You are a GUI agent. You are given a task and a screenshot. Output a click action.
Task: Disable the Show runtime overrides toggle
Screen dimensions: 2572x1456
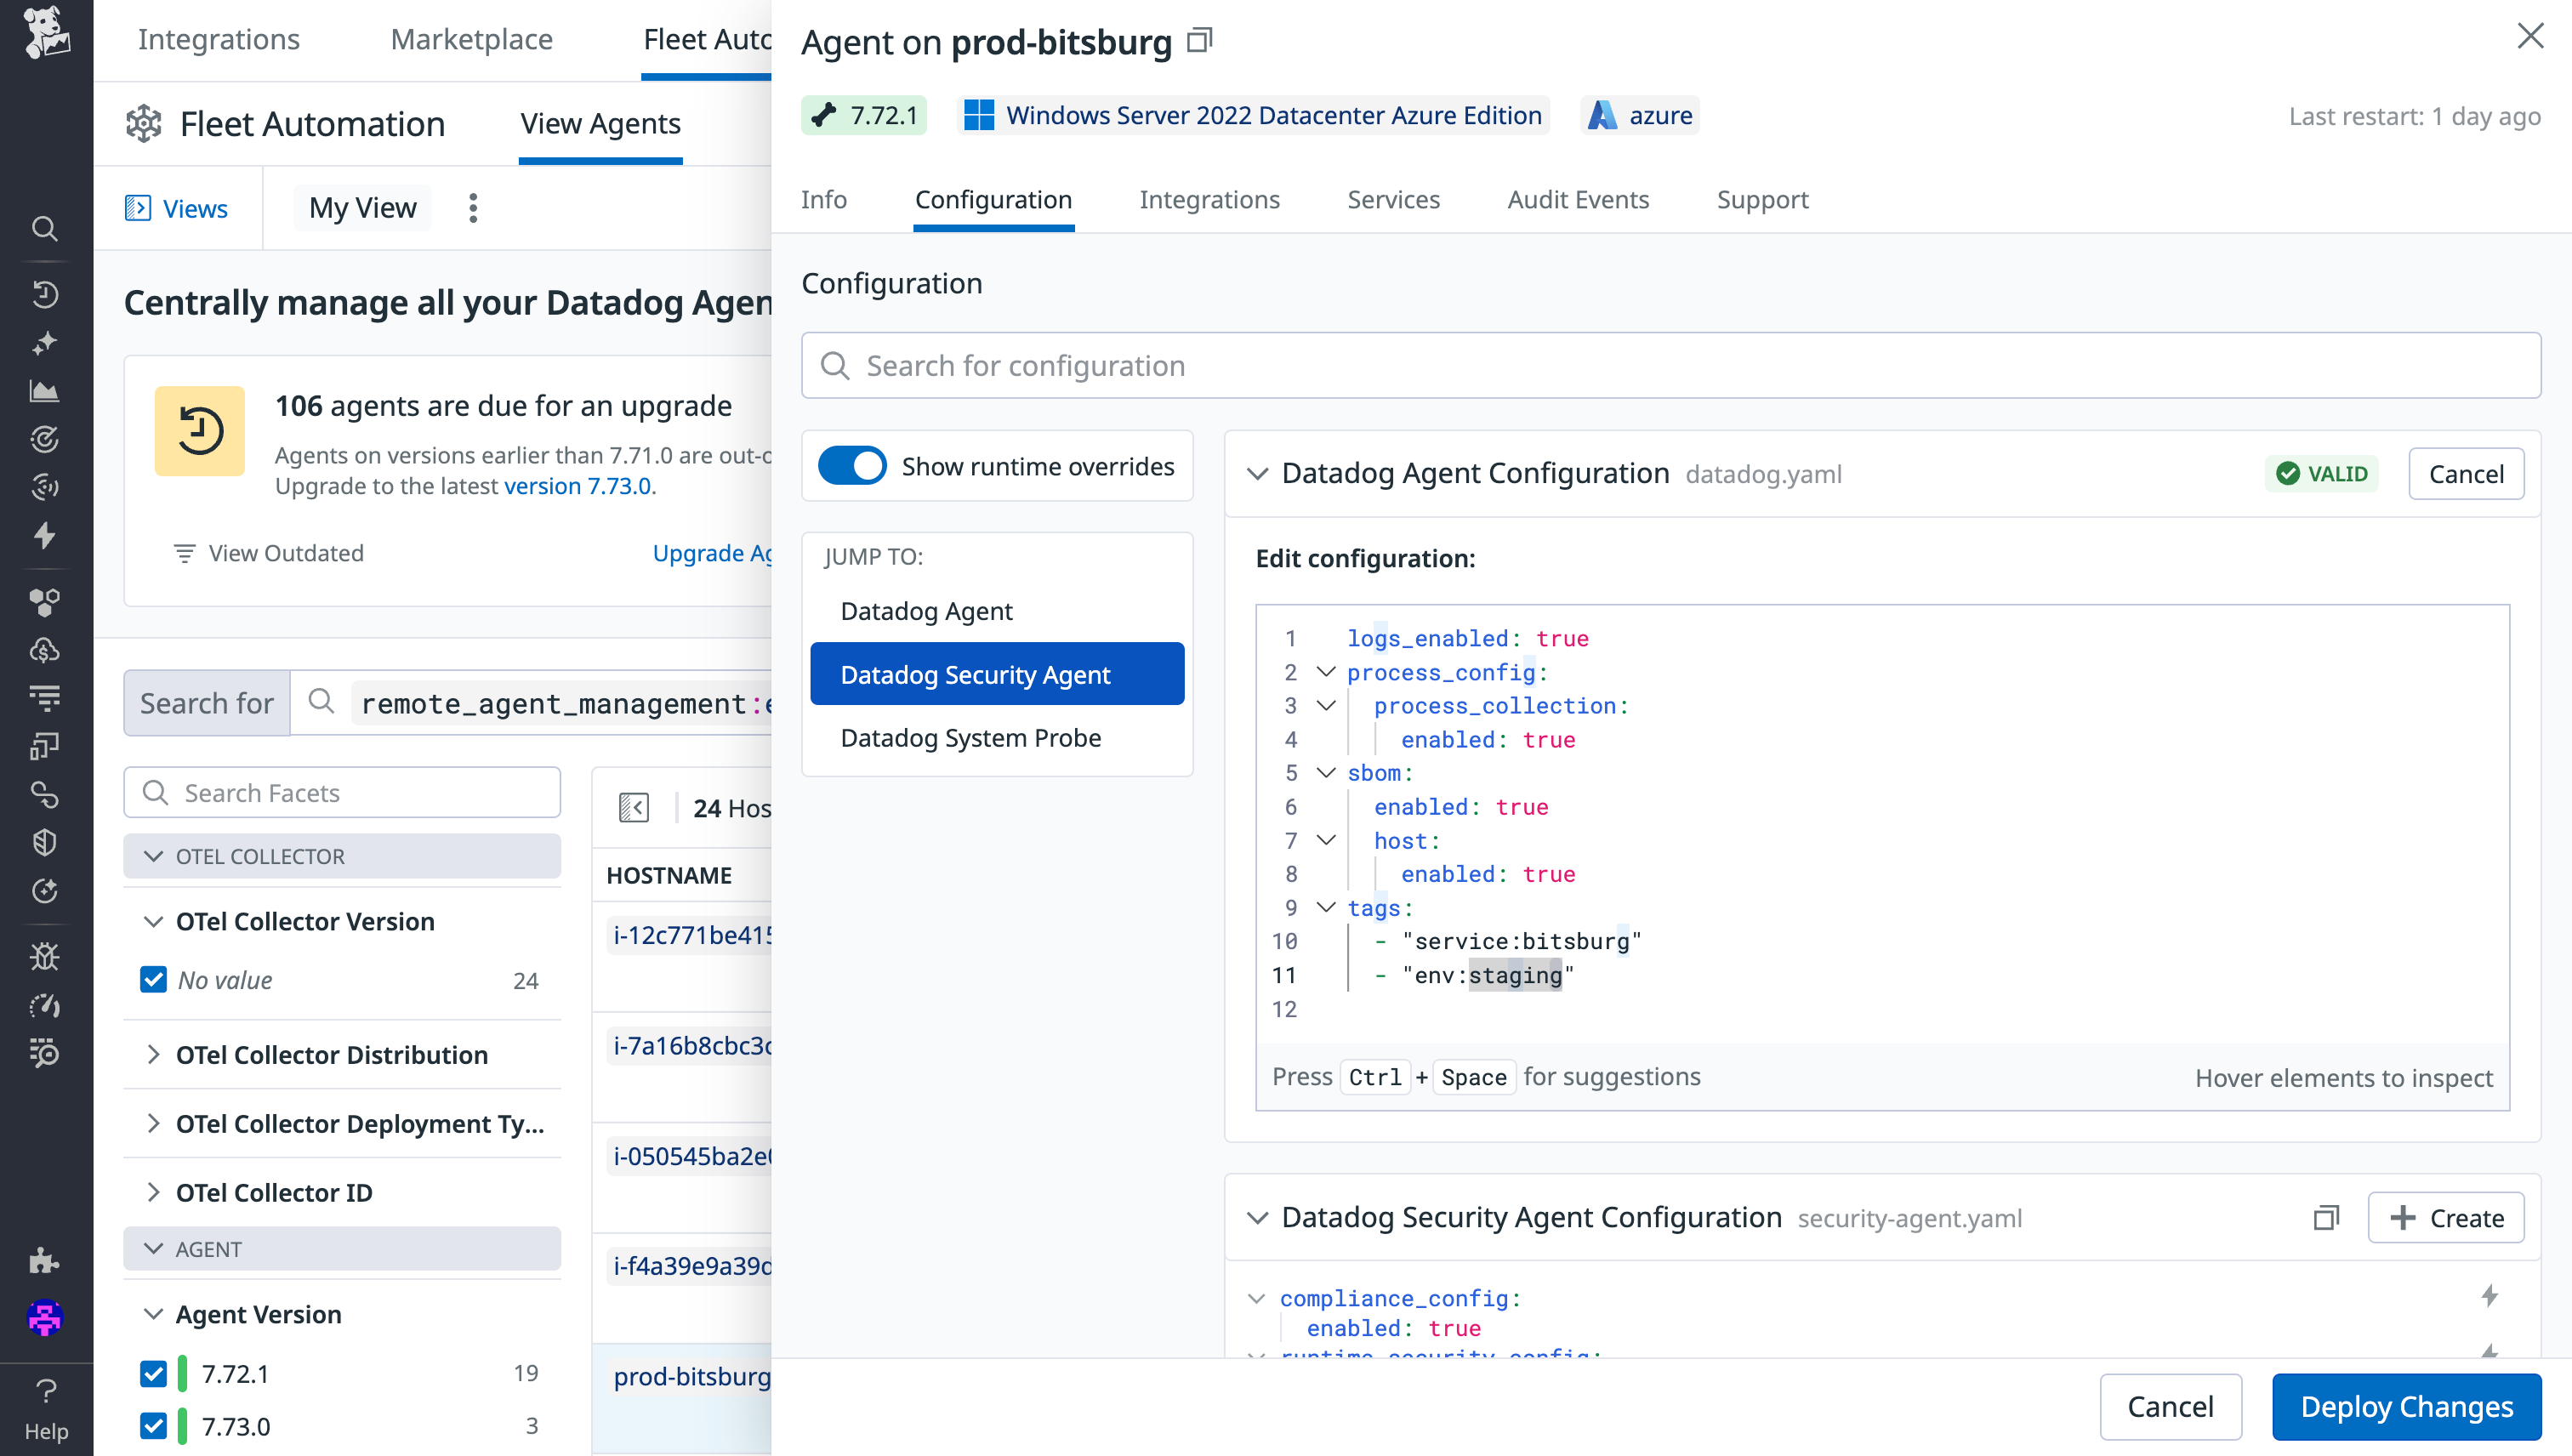point(852,465)
